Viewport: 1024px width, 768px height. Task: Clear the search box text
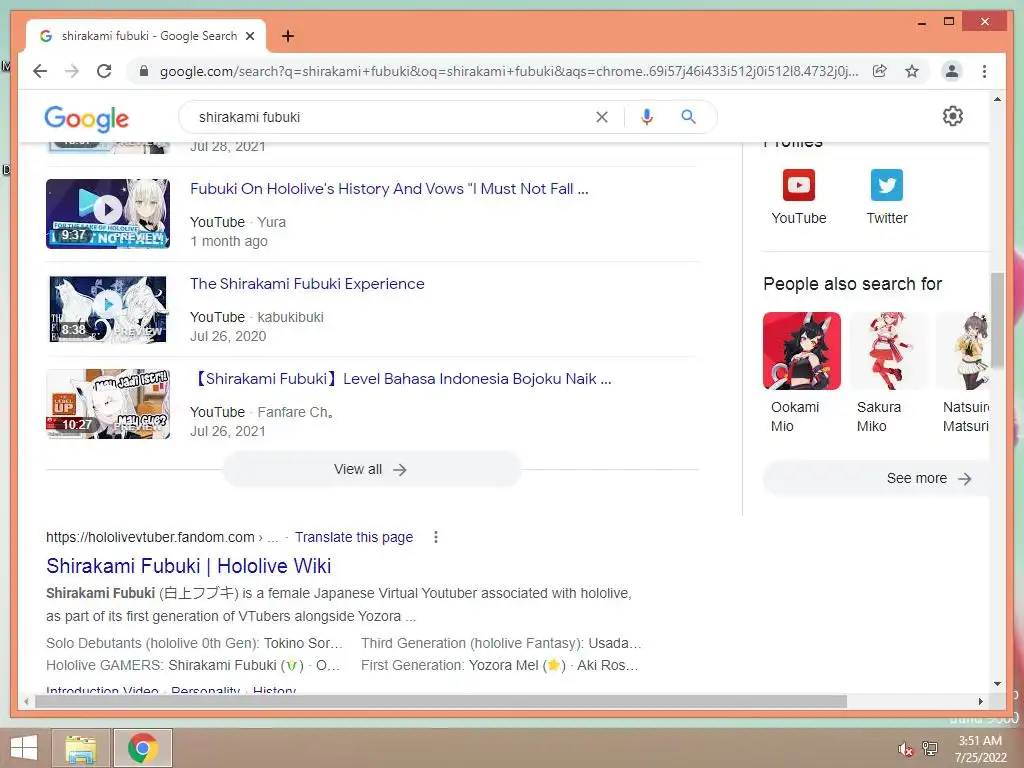(x=601, y=117)
